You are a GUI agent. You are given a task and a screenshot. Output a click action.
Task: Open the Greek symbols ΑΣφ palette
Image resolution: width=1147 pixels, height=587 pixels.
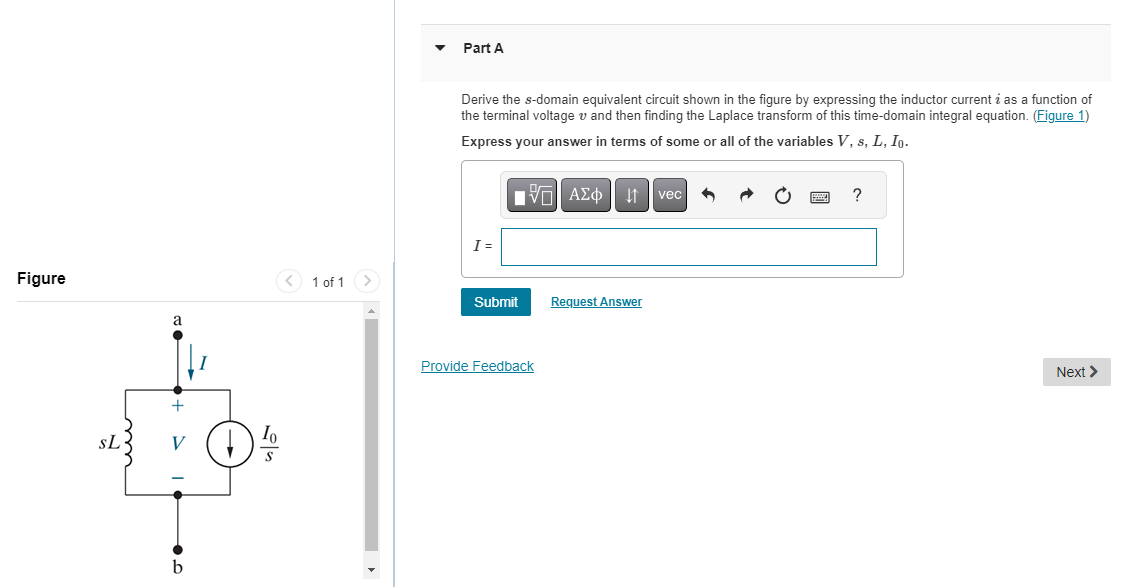point(585,195)
